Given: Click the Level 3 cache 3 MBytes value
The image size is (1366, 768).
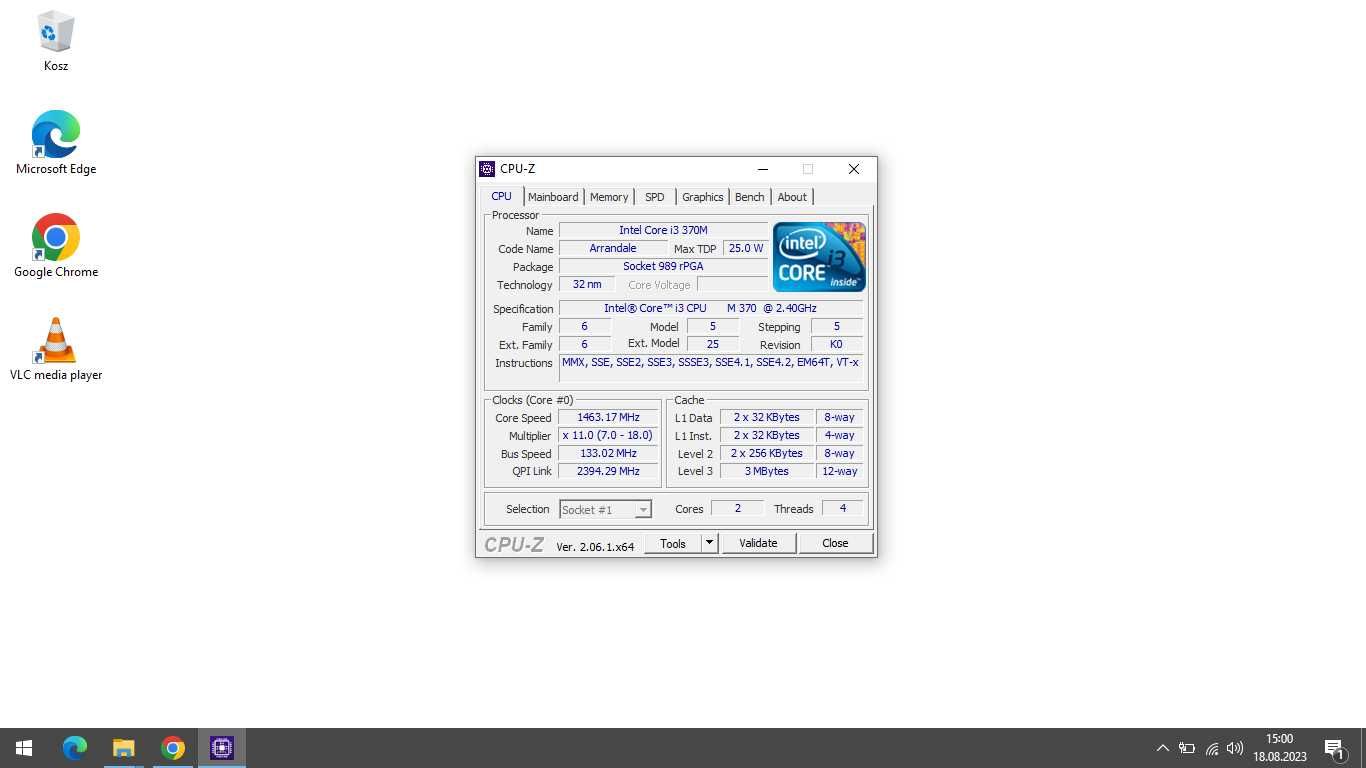Looking at the screenshot, I should click(x=766, y=471).
